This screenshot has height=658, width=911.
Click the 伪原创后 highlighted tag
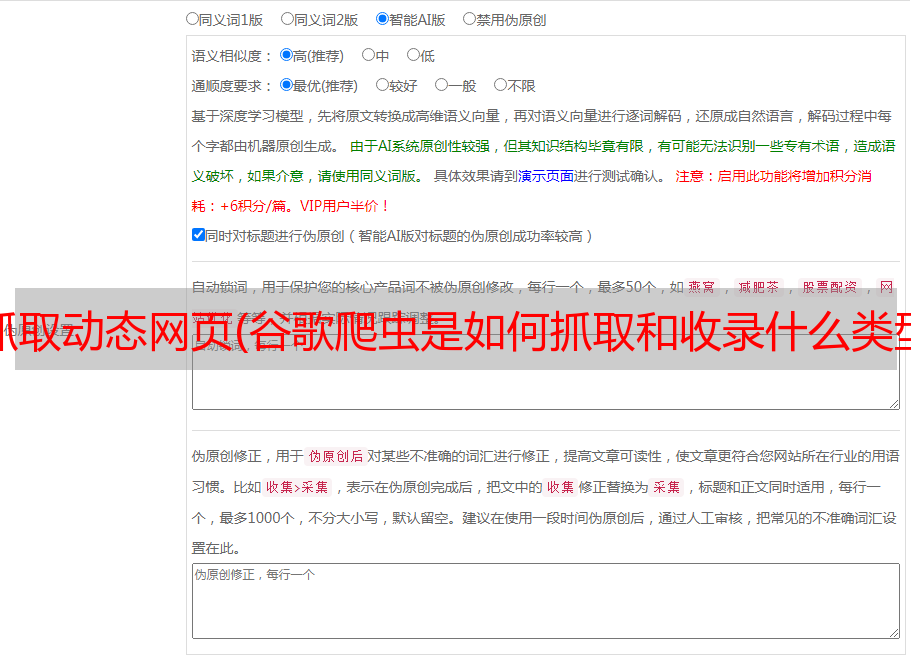(336, 456)
